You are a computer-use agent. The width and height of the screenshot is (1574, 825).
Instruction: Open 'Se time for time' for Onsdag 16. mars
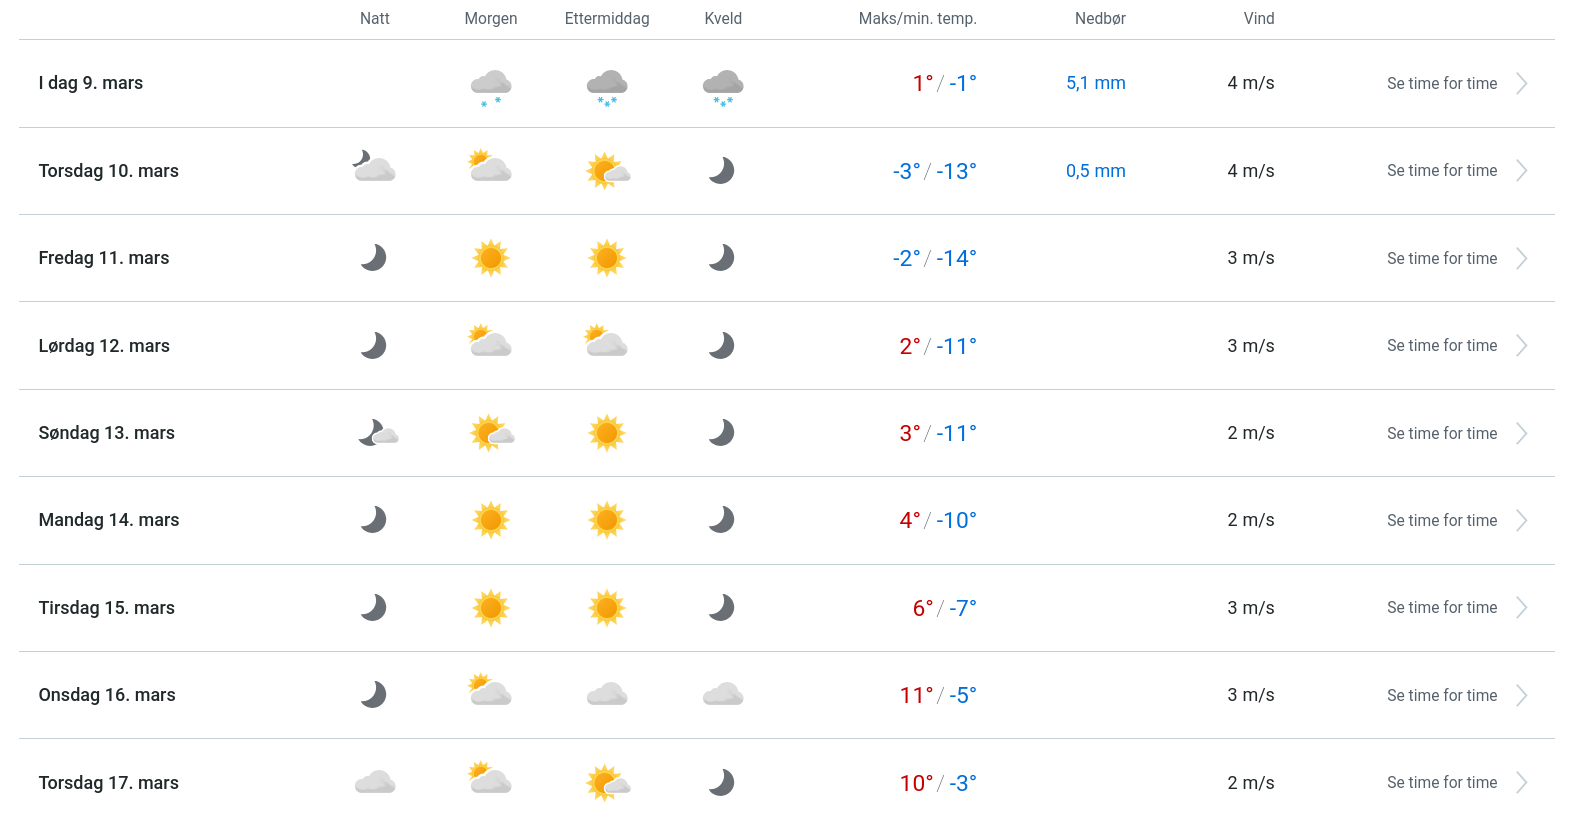1441,696
